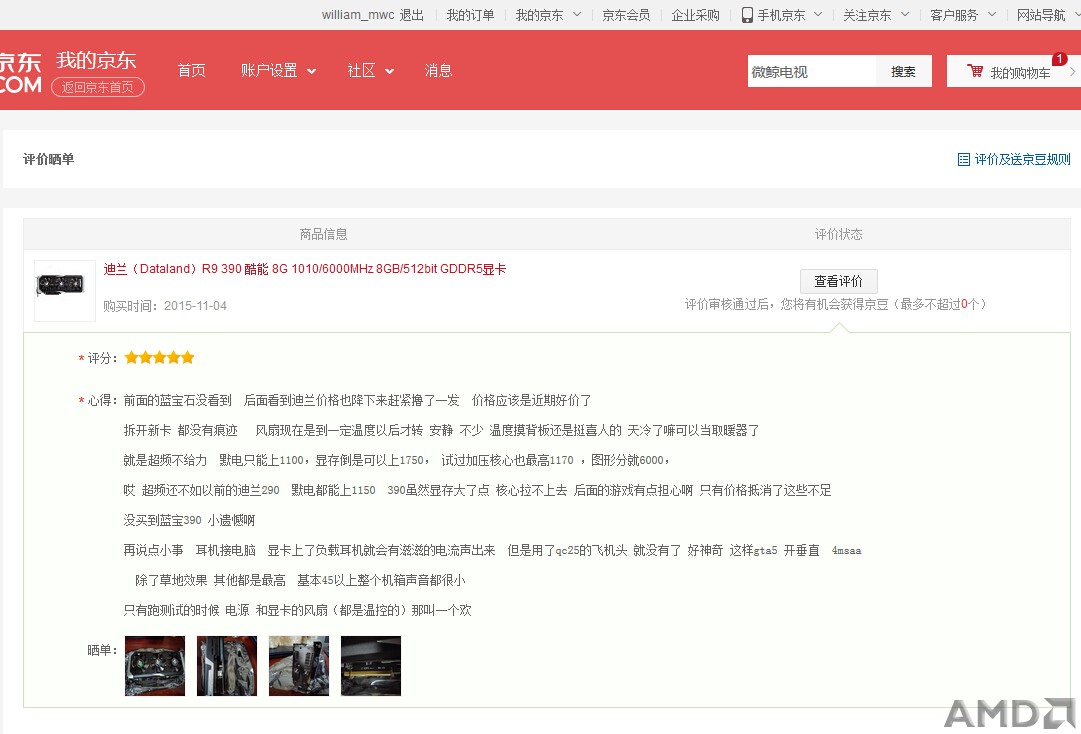
Task: Click the 搜索 button
Action: 903,71
